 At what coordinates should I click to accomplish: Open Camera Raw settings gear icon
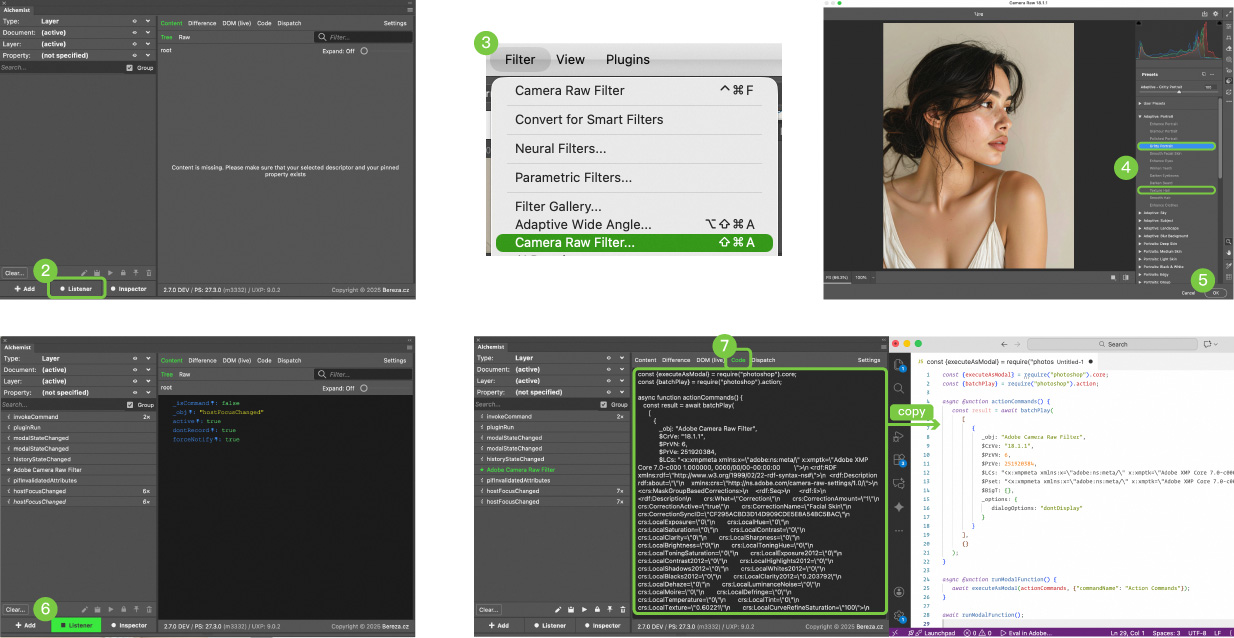pos(1215,14)
